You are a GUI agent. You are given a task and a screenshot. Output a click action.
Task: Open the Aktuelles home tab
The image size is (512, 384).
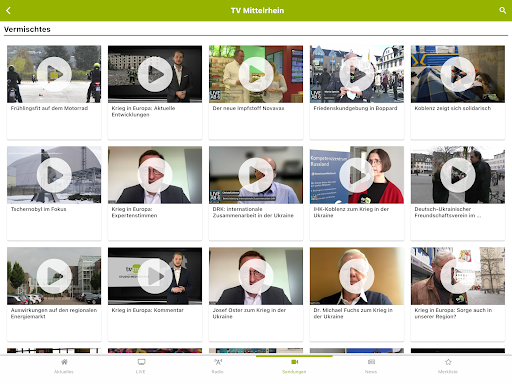pyautogui.click(x=64, y=366)
